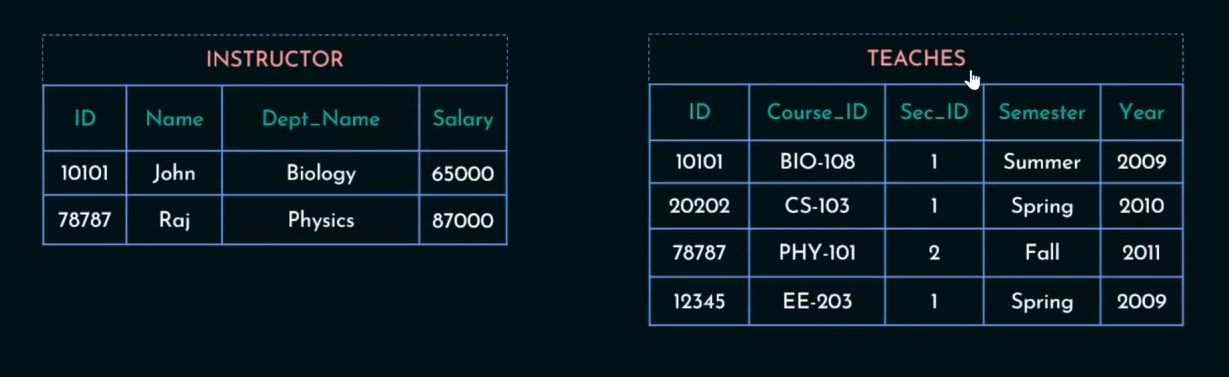The image size is (1229, 377).
Task: Select the Course_ID column header
Action: click(x=817, y=112)
